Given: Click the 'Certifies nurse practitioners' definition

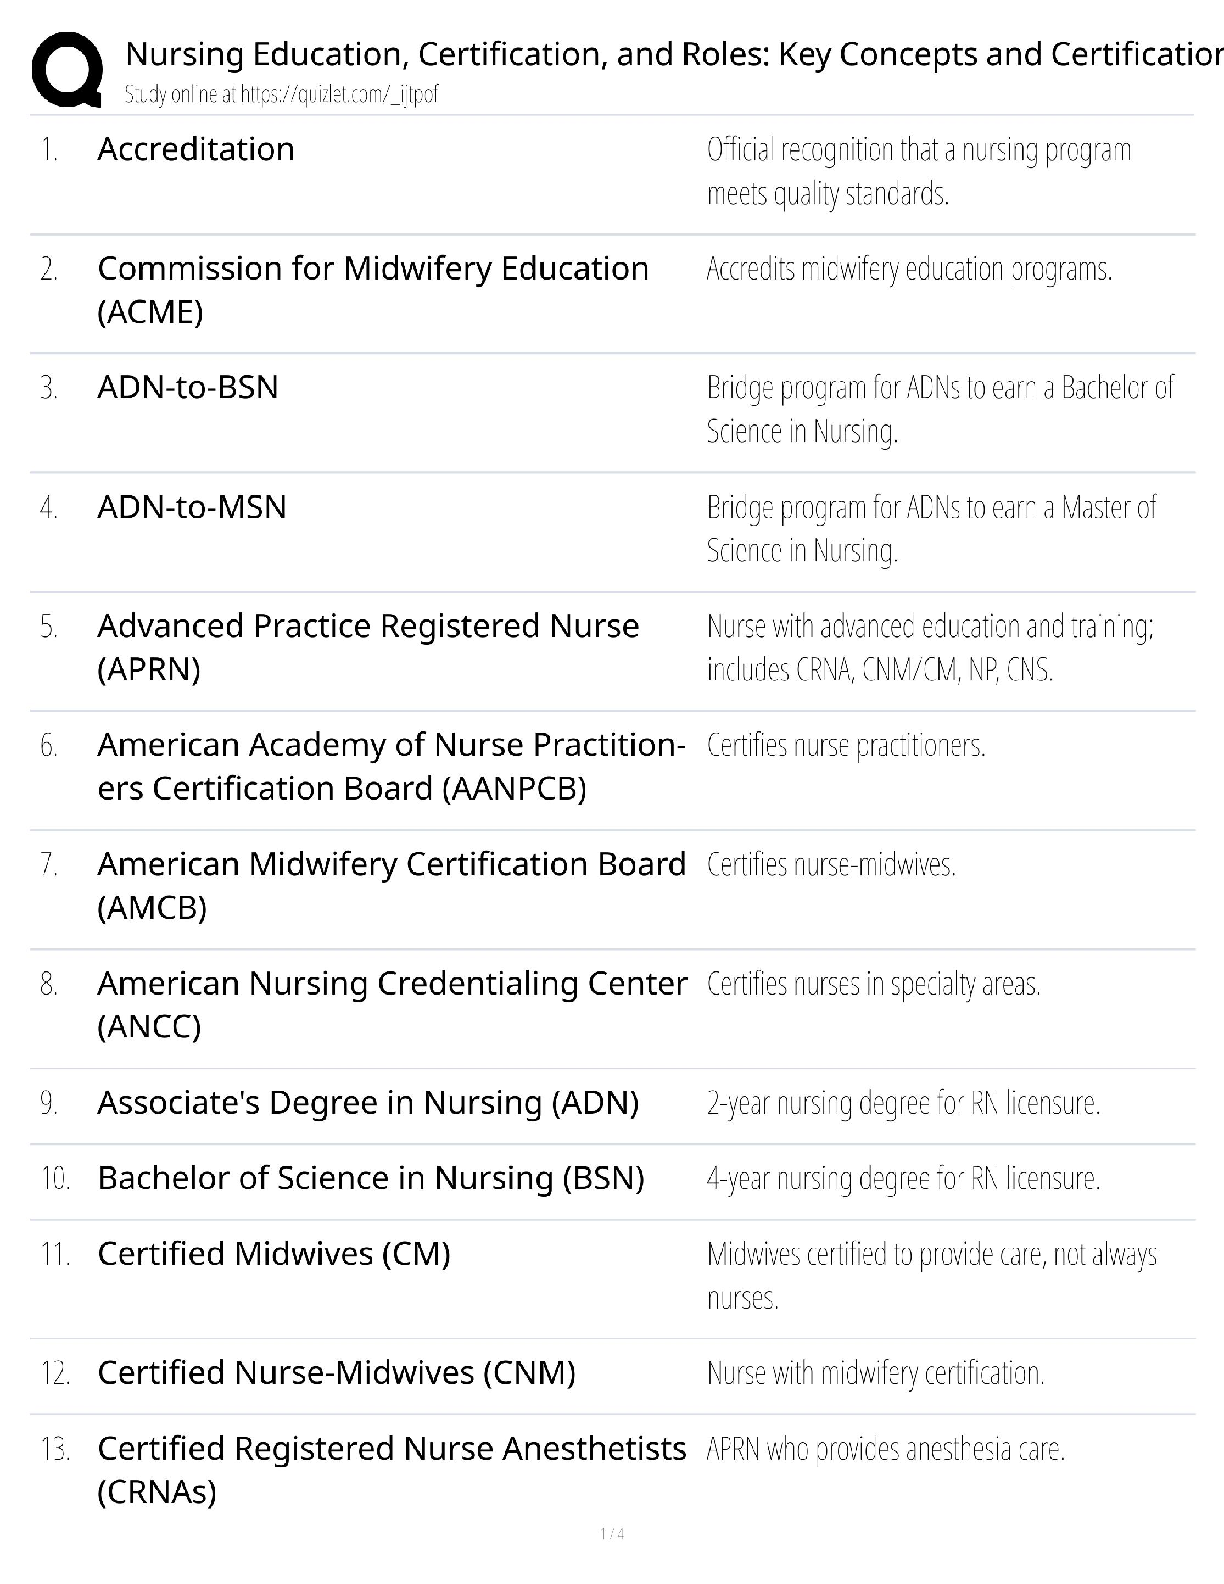Looking at the screenshot, I should coord(846,746).
